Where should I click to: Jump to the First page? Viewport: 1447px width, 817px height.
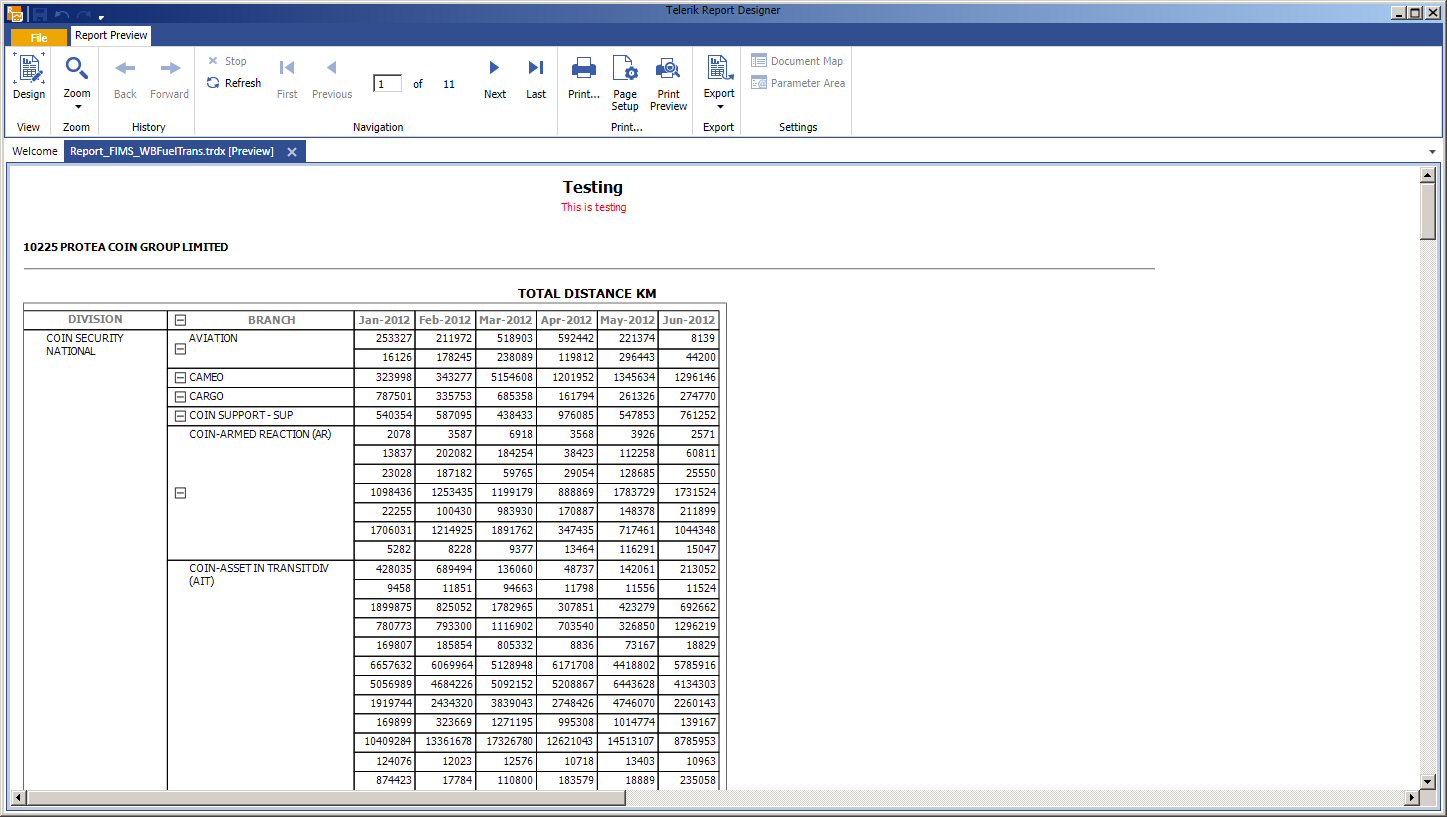tap(287, 78)
